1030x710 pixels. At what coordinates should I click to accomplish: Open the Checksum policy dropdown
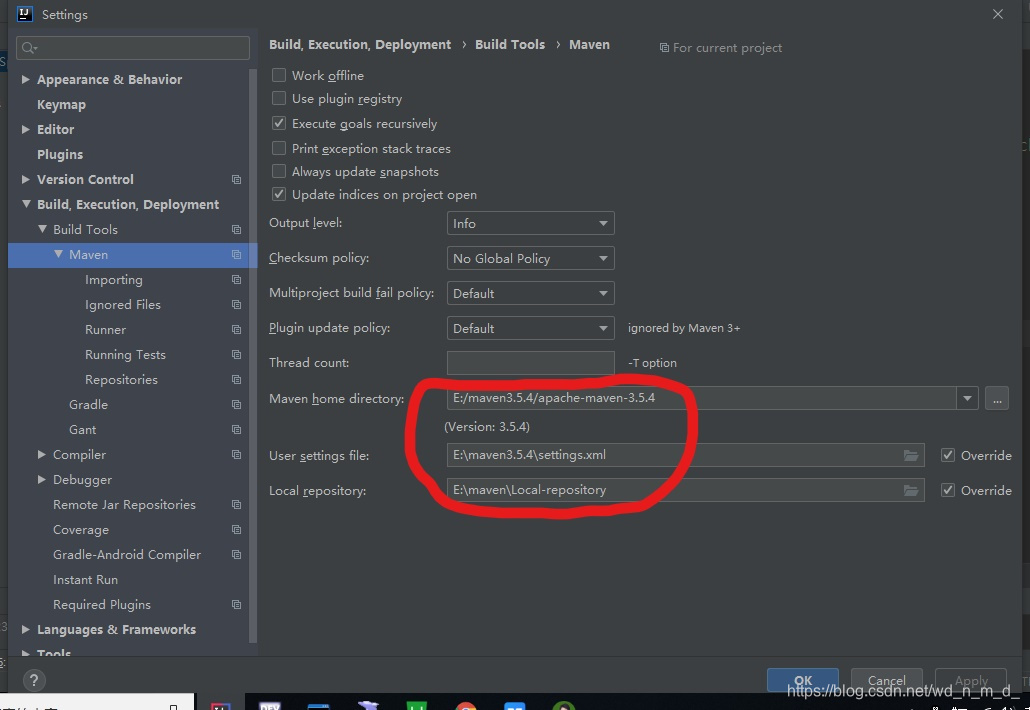(530, 258)
